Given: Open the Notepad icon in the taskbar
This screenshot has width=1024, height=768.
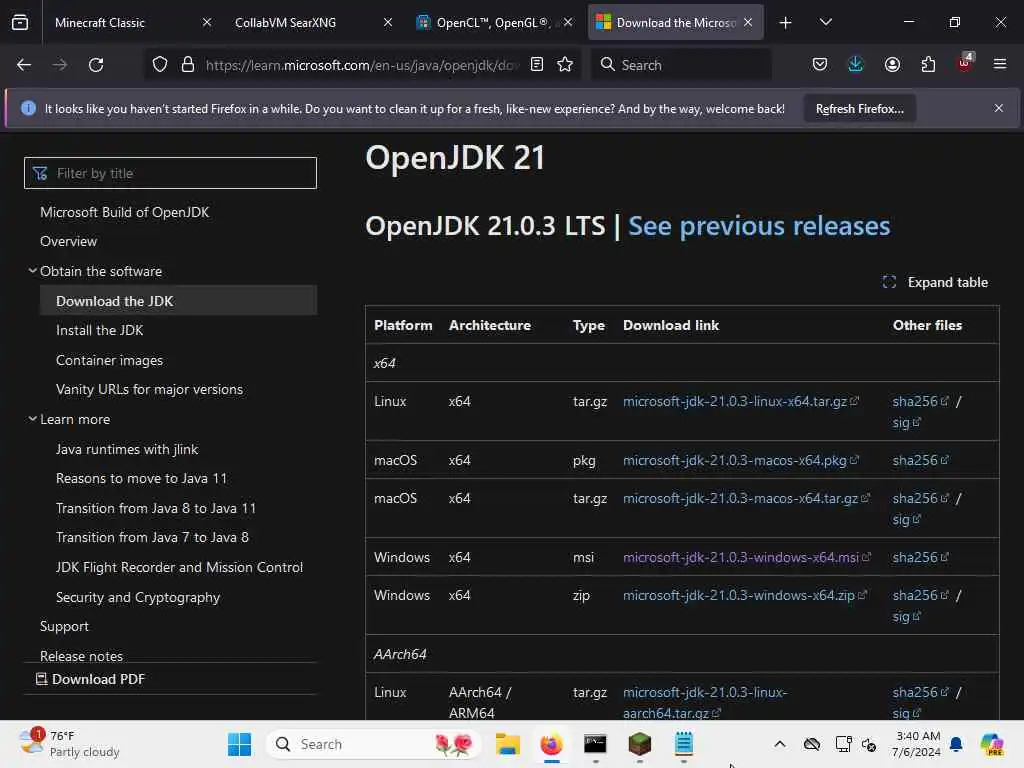Looking at the screenshot, I should coord(684,744).
